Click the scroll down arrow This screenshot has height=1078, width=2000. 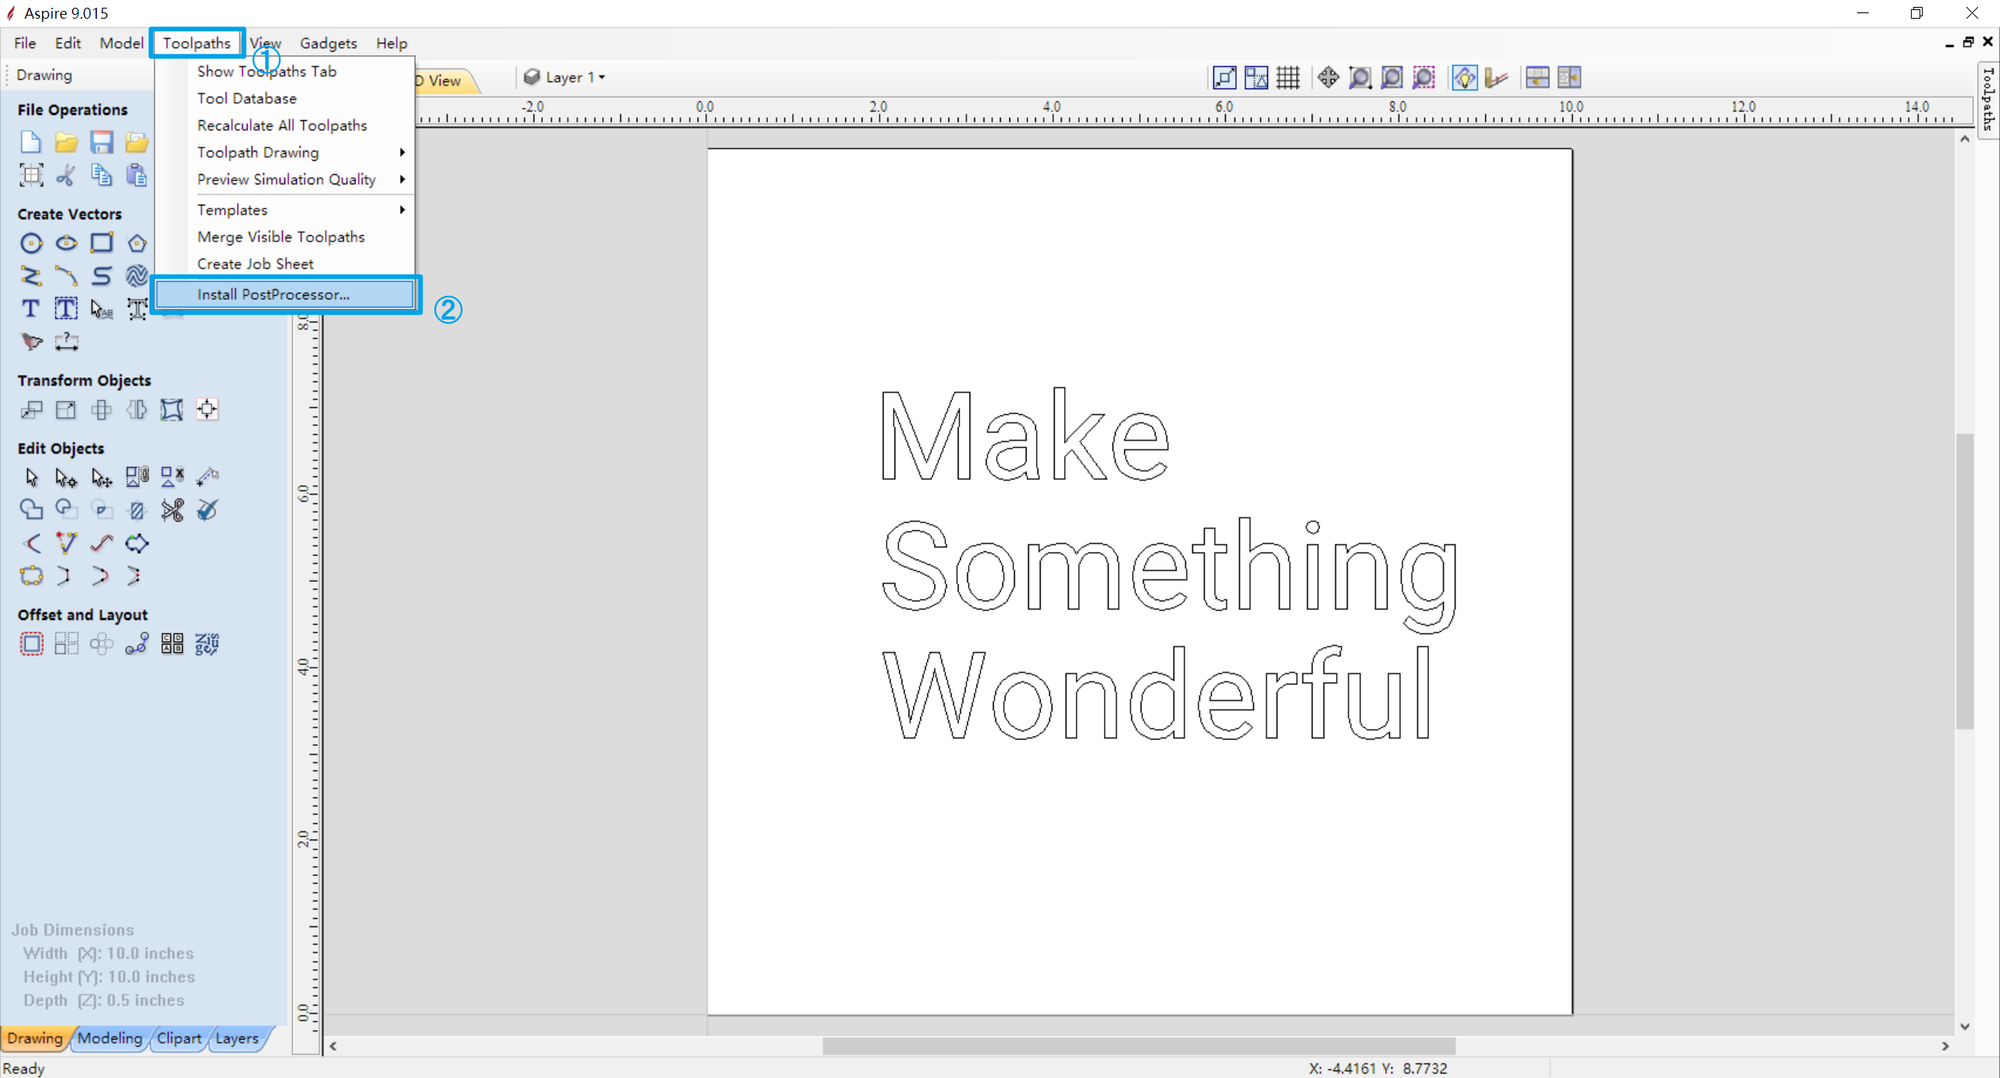(1964, 1027)
